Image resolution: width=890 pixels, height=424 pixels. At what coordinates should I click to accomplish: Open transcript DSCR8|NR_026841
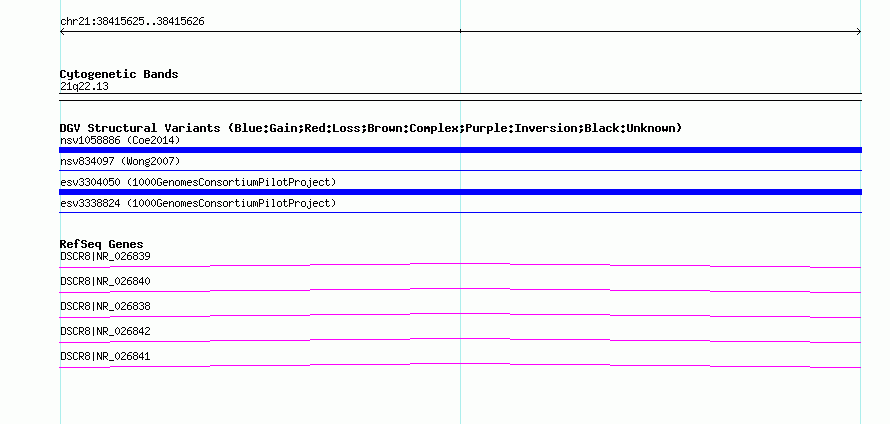105,356
